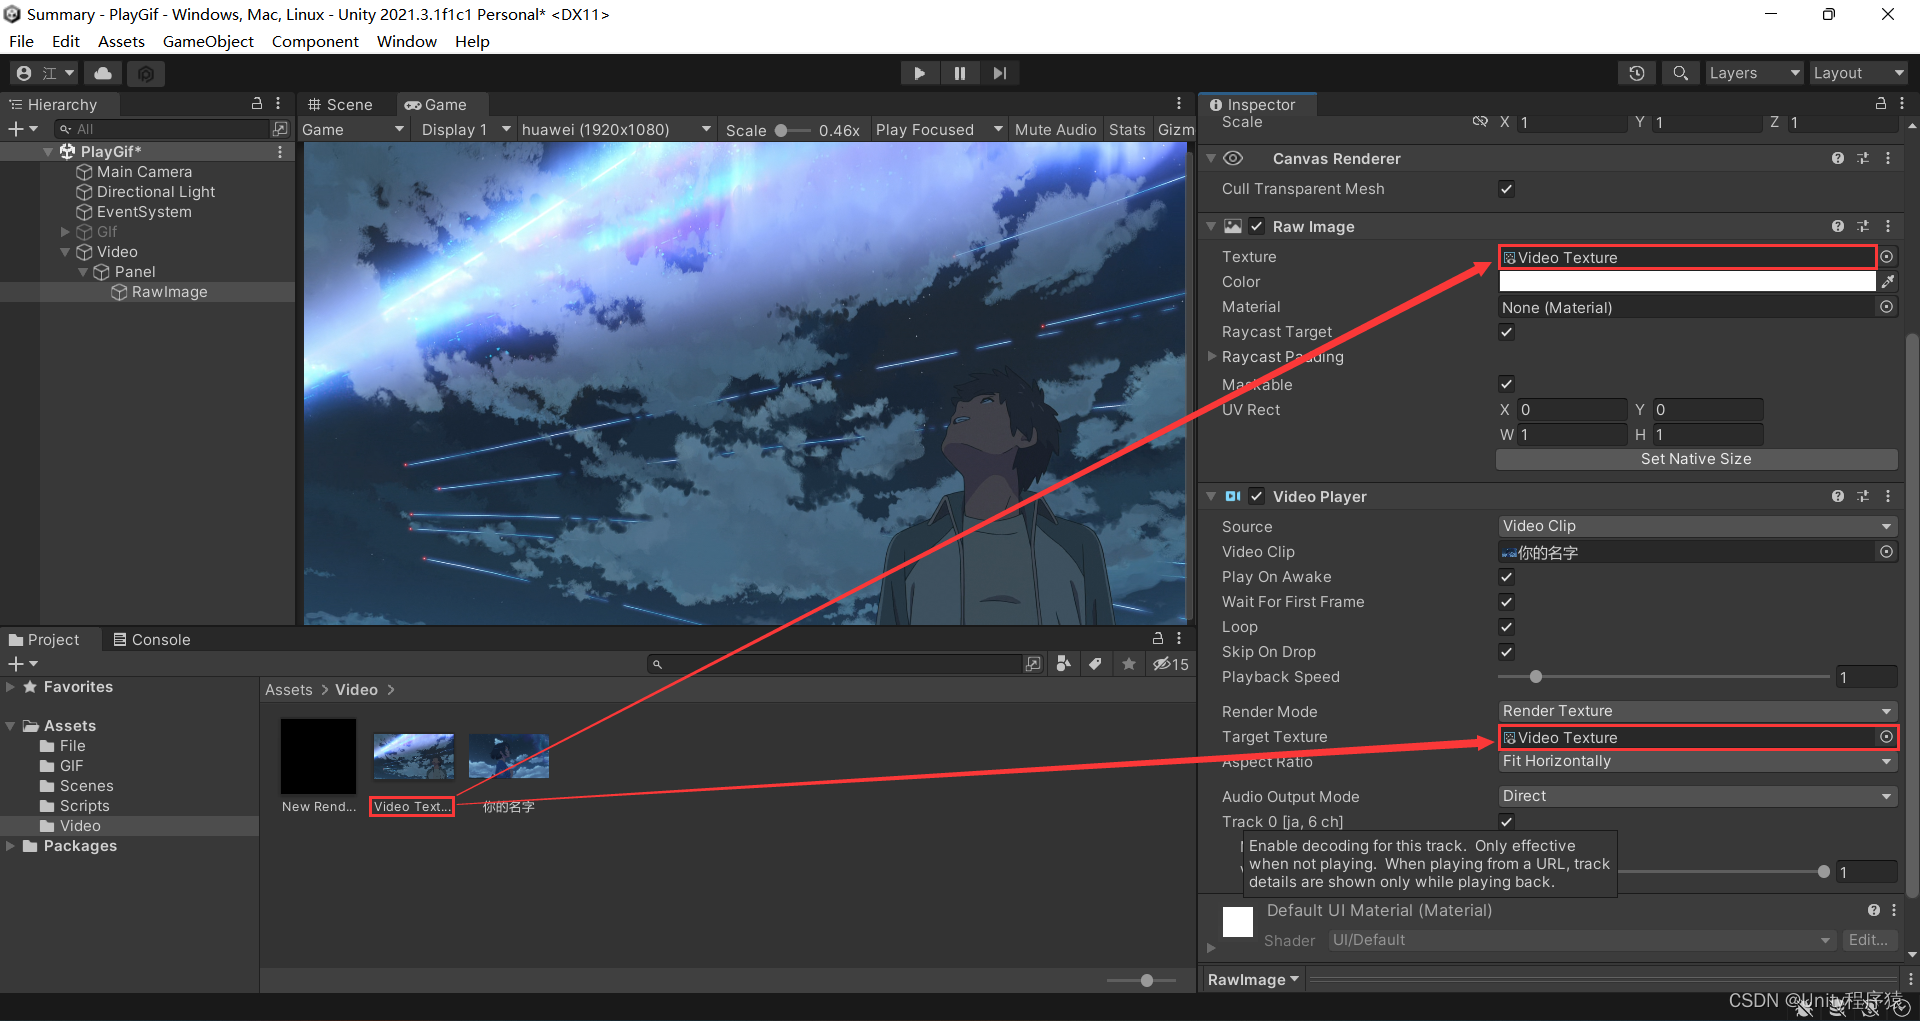
Task: Open Canvas Renderer kebab menu
Action: (1888, 159)
